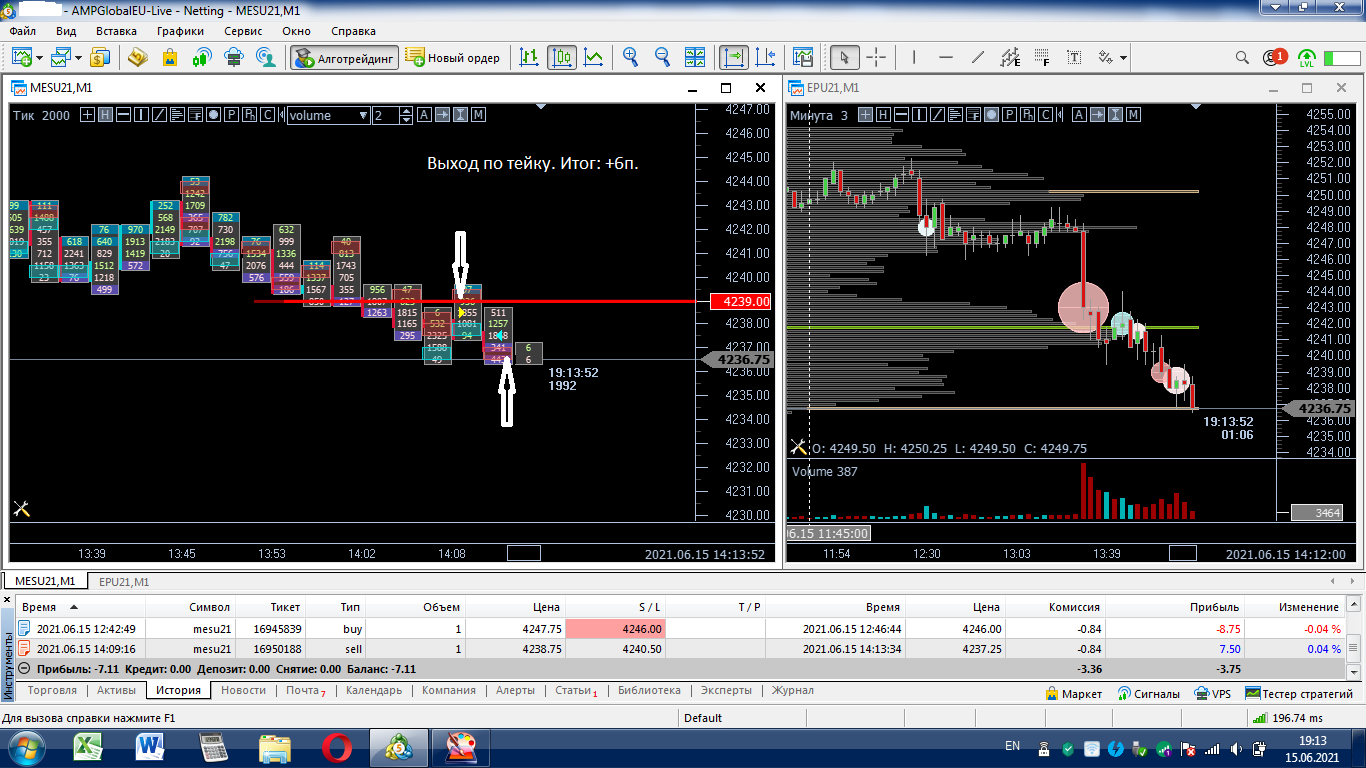Open Opera browser from the taskbar
The width and height of the screenshot is (1366, 768).
point(336,746)
